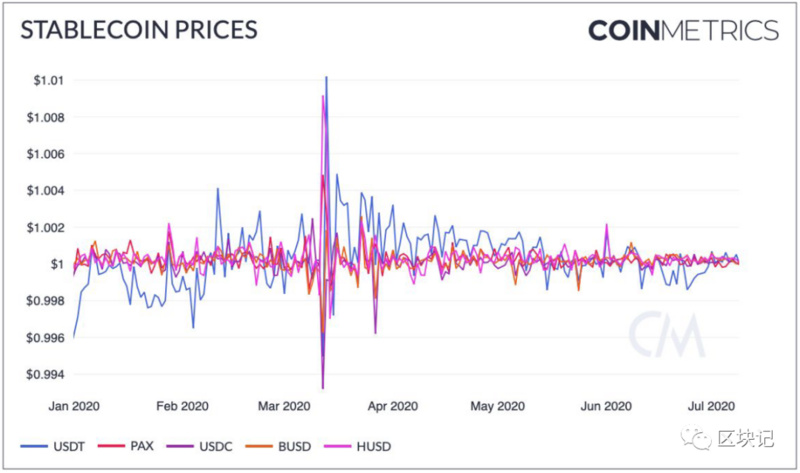Click the Jul 2020 x-axis label
The image size is (800, 473).
click(710, 406)
